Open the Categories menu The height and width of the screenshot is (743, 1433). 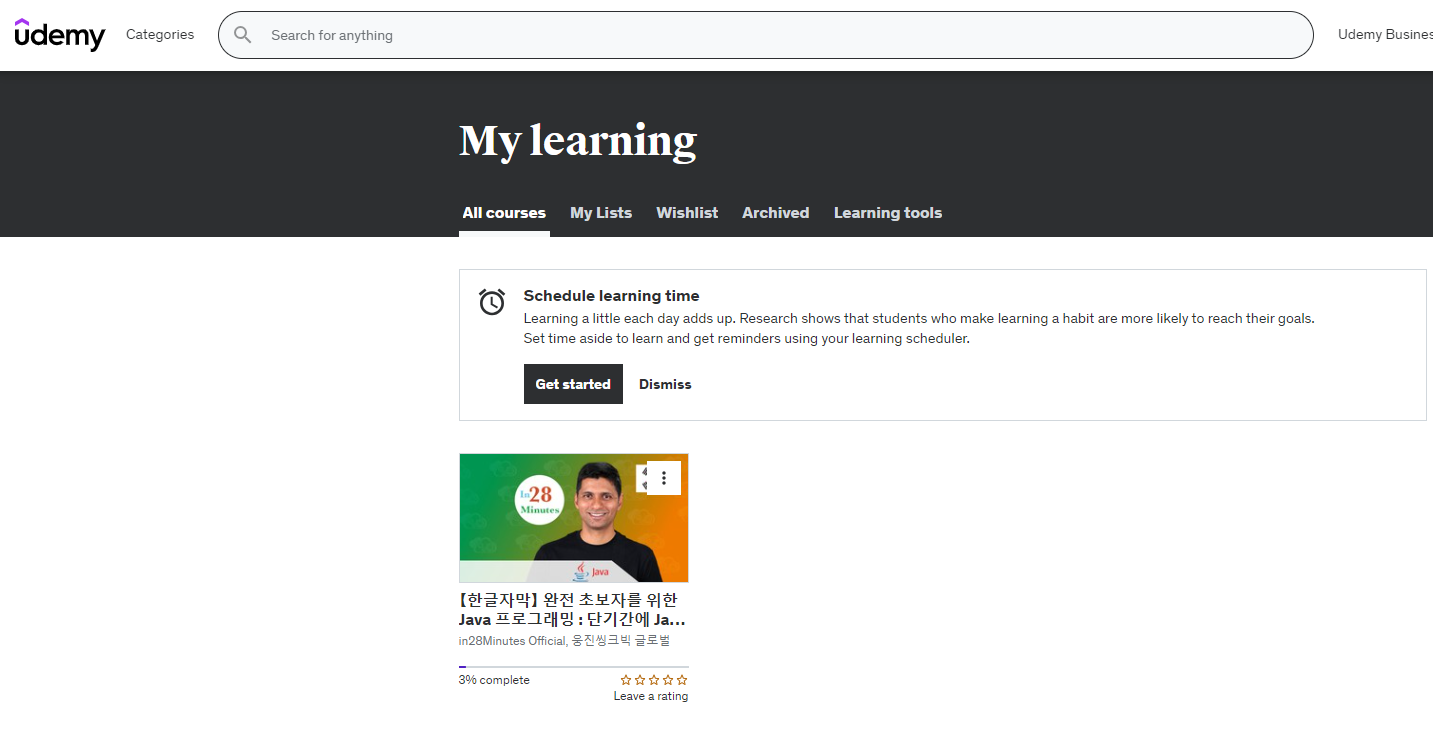click(160, 35)
